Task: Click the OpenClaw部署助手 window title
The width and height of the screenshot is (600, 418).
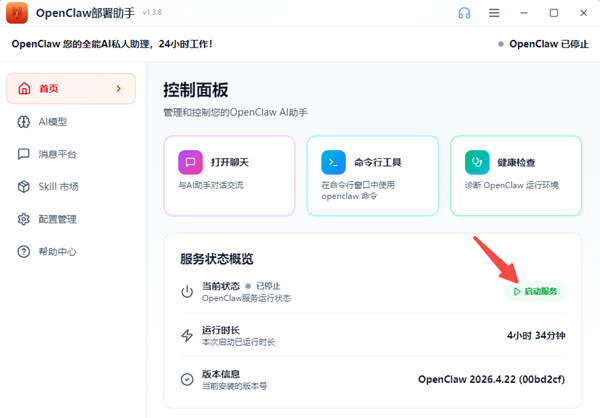Action: coord(85,13)
